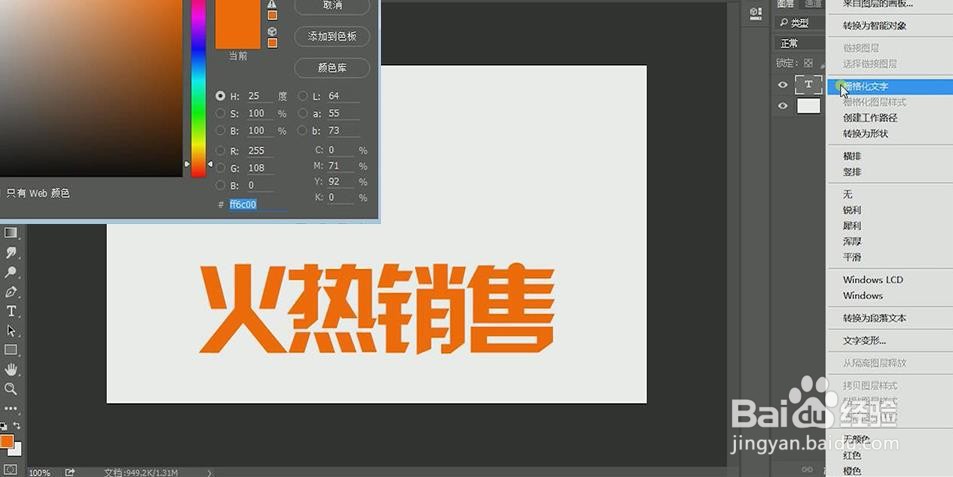Switch to the 图层 panel tab

coord(785,4)
